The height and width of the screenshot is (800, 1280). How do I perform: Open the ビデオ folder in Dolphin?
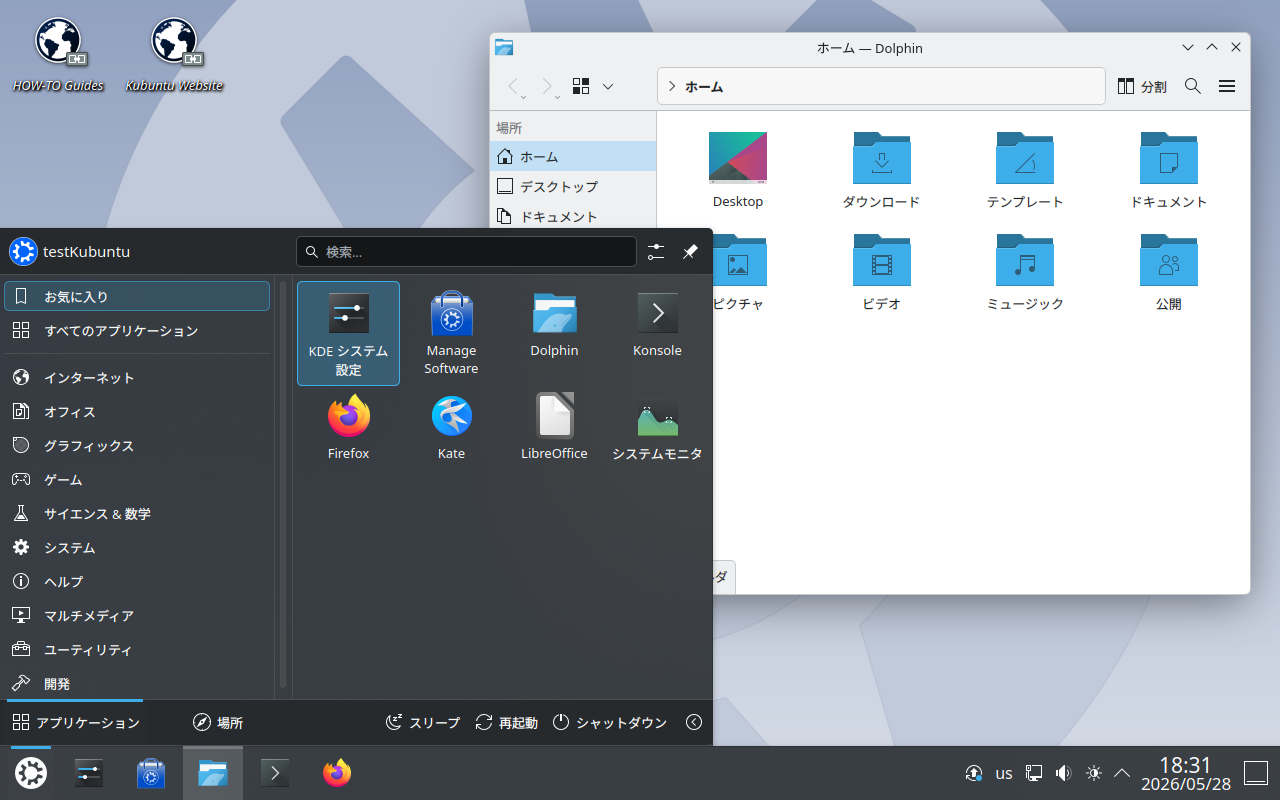tap(881, 272)
